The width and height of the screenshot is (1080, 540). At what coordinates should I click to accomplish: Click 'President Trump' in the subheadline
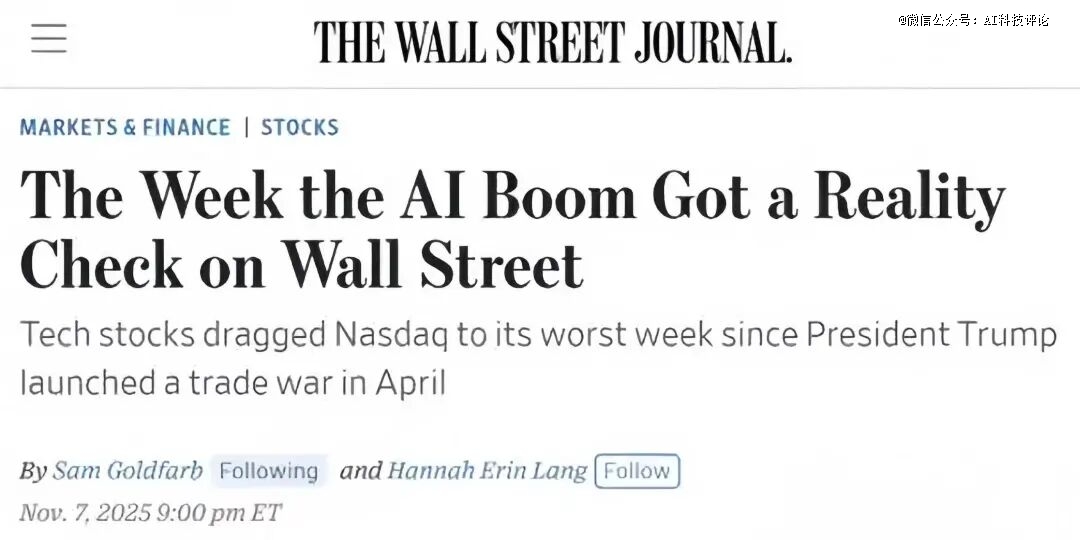931,334
